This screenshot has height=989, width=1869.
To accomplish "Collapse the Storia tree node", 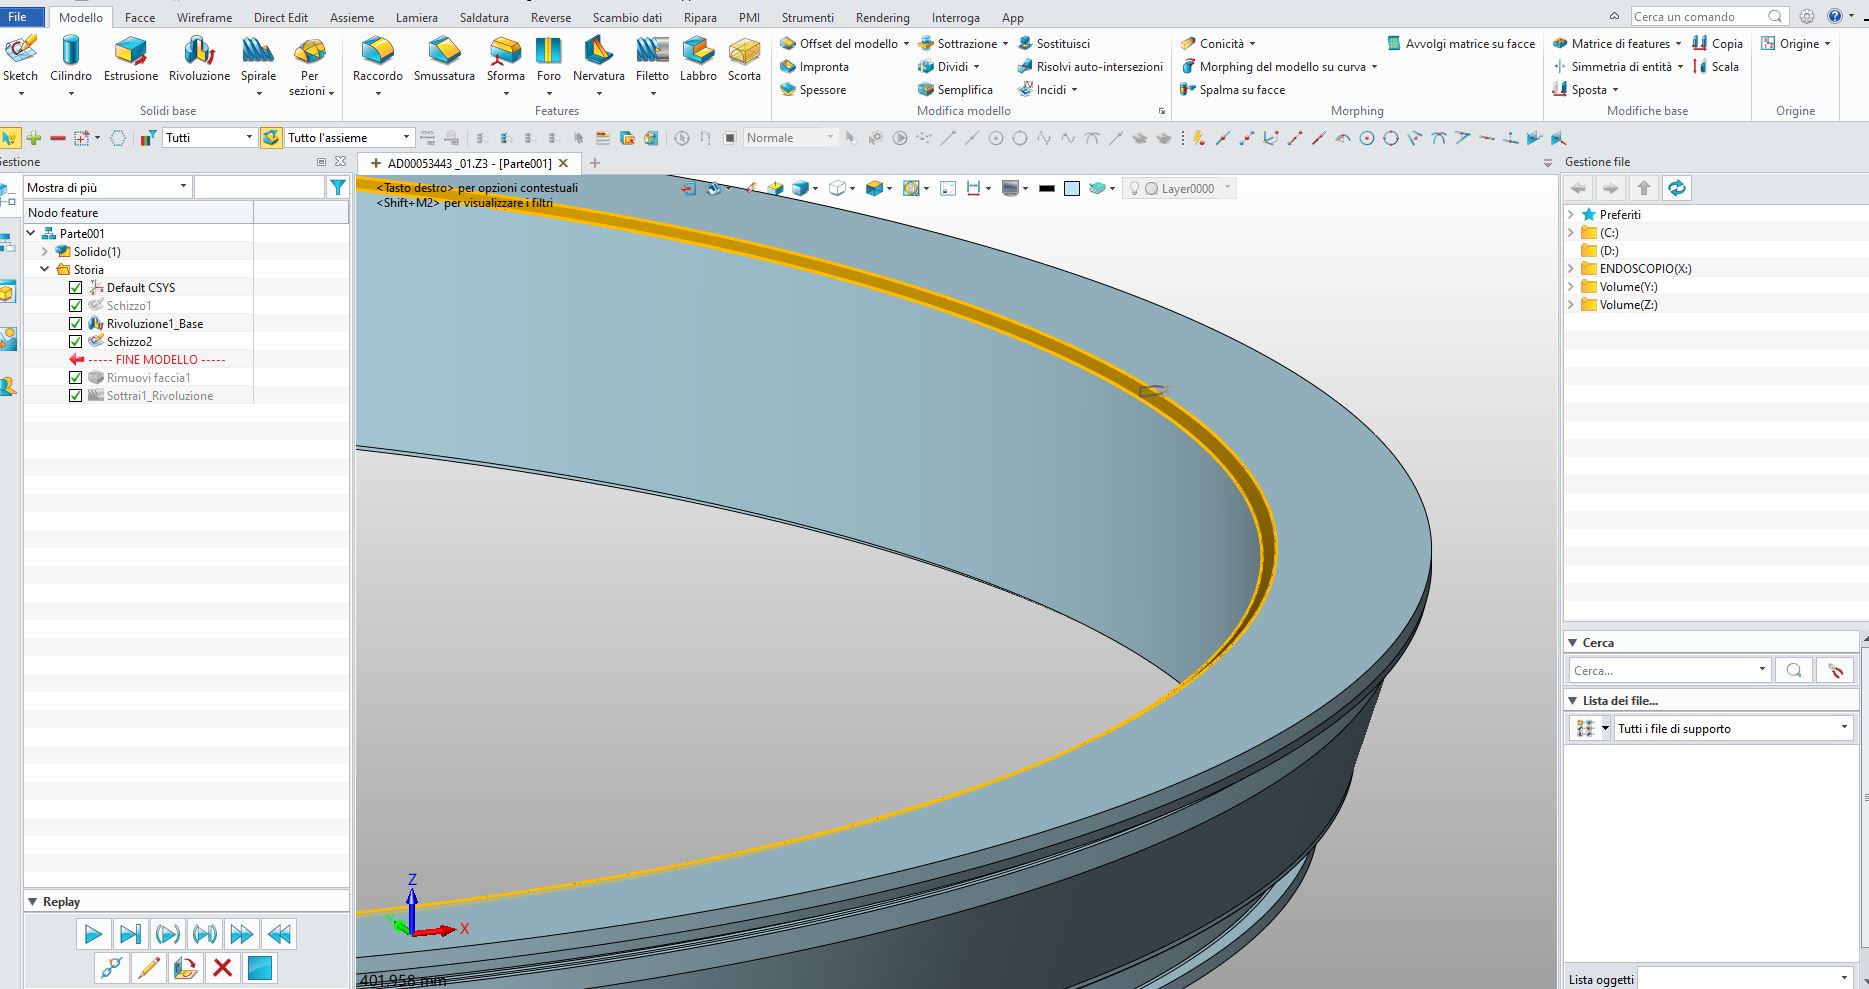I will coord(45,270).
